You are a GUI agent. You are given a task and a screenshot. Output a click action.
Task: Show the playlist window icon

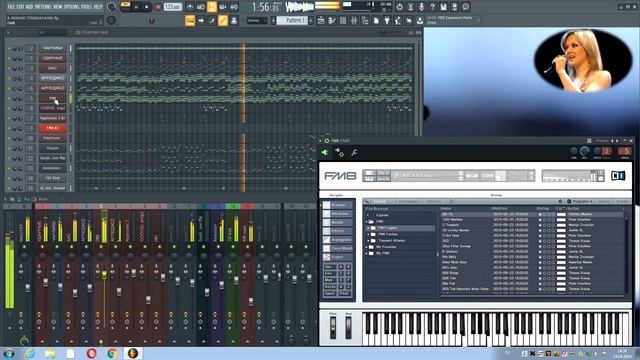pos(321,20)
